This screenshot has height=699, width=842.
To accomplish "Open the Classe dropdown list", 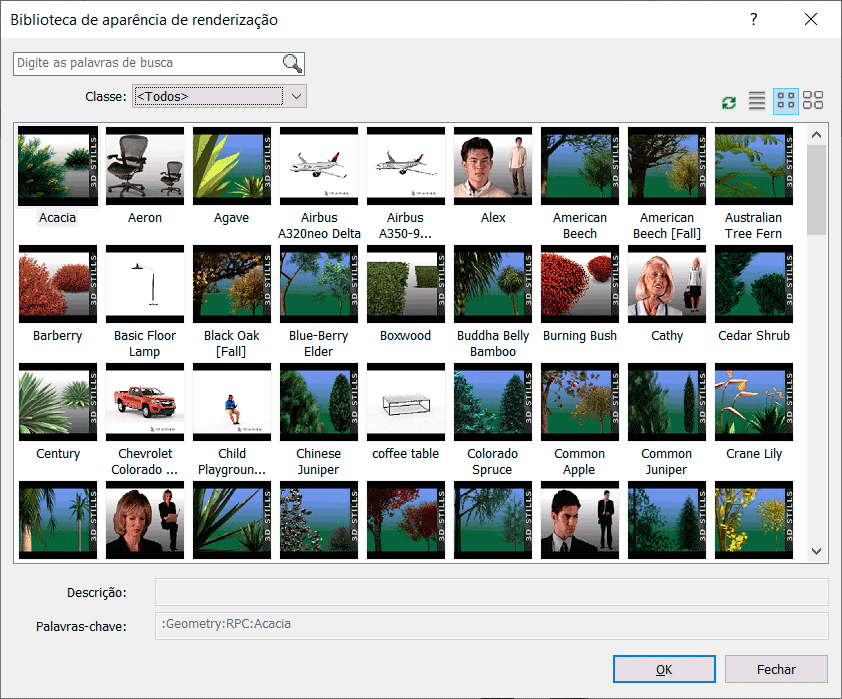I will [x=297, y=96].
